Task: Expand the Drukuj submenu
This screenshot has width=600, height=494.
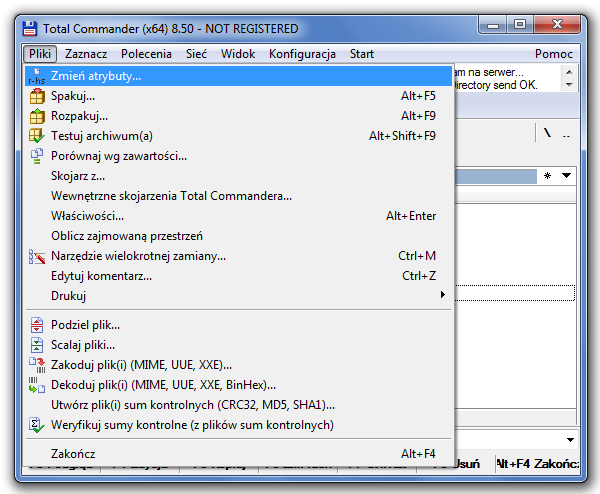Action: pyautogui.click(x=238, y=296)
